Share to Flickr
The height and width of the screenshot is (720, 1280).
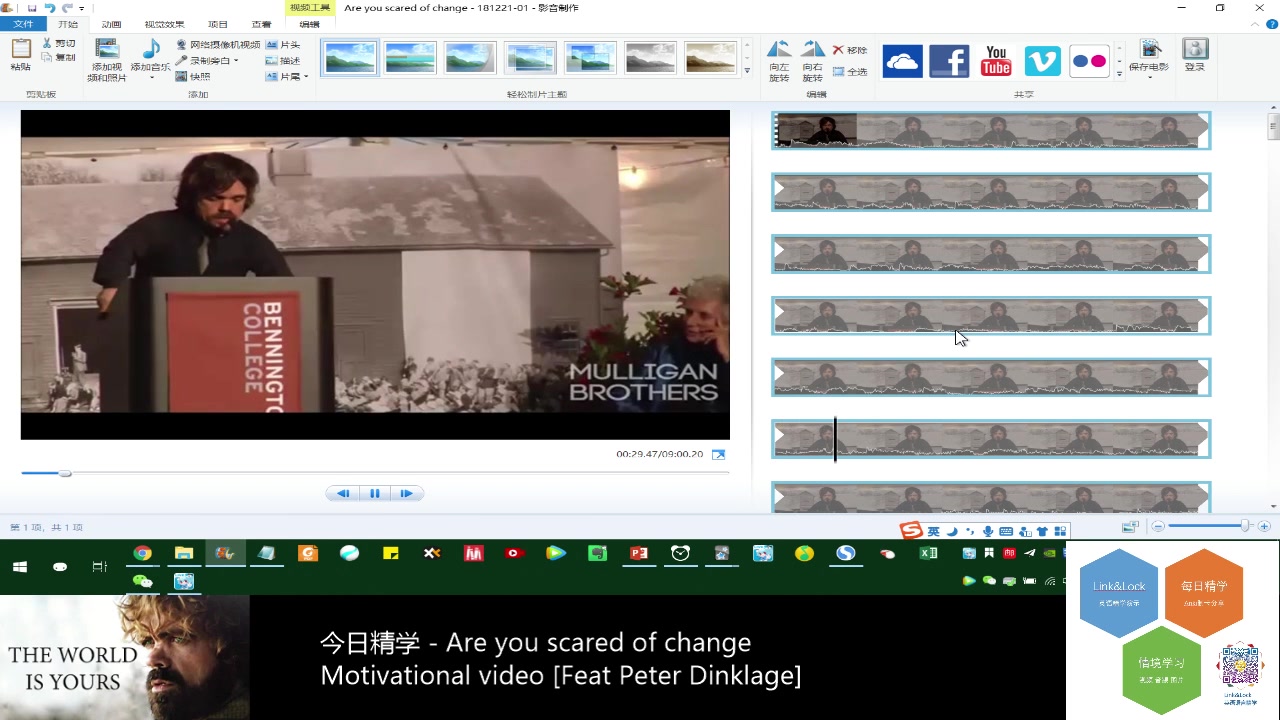coord(1089,62)
